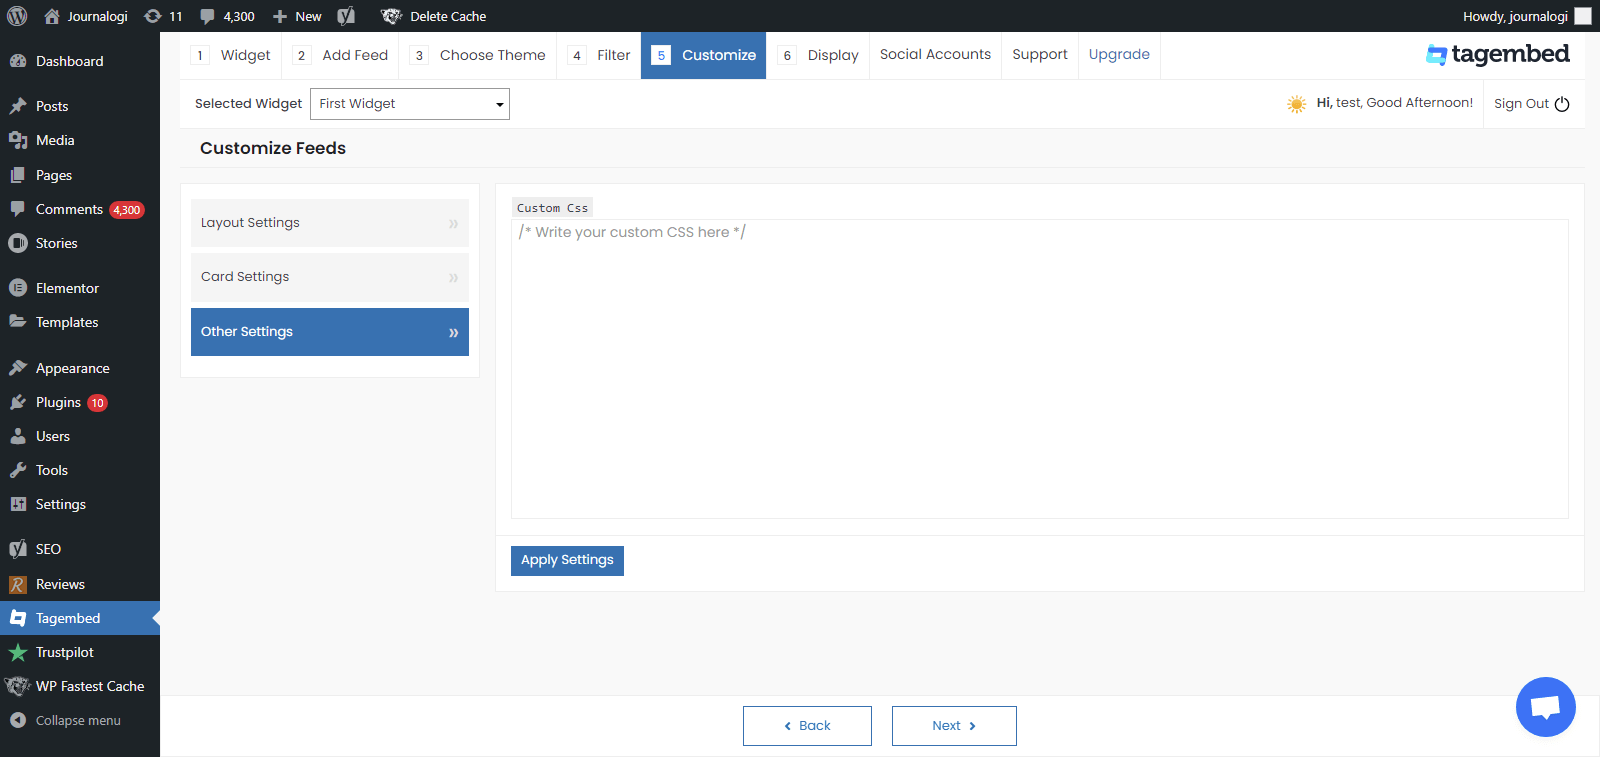Click Apply Settings button
This screenshot has width=1600, height=757.
tap(567, 561)
